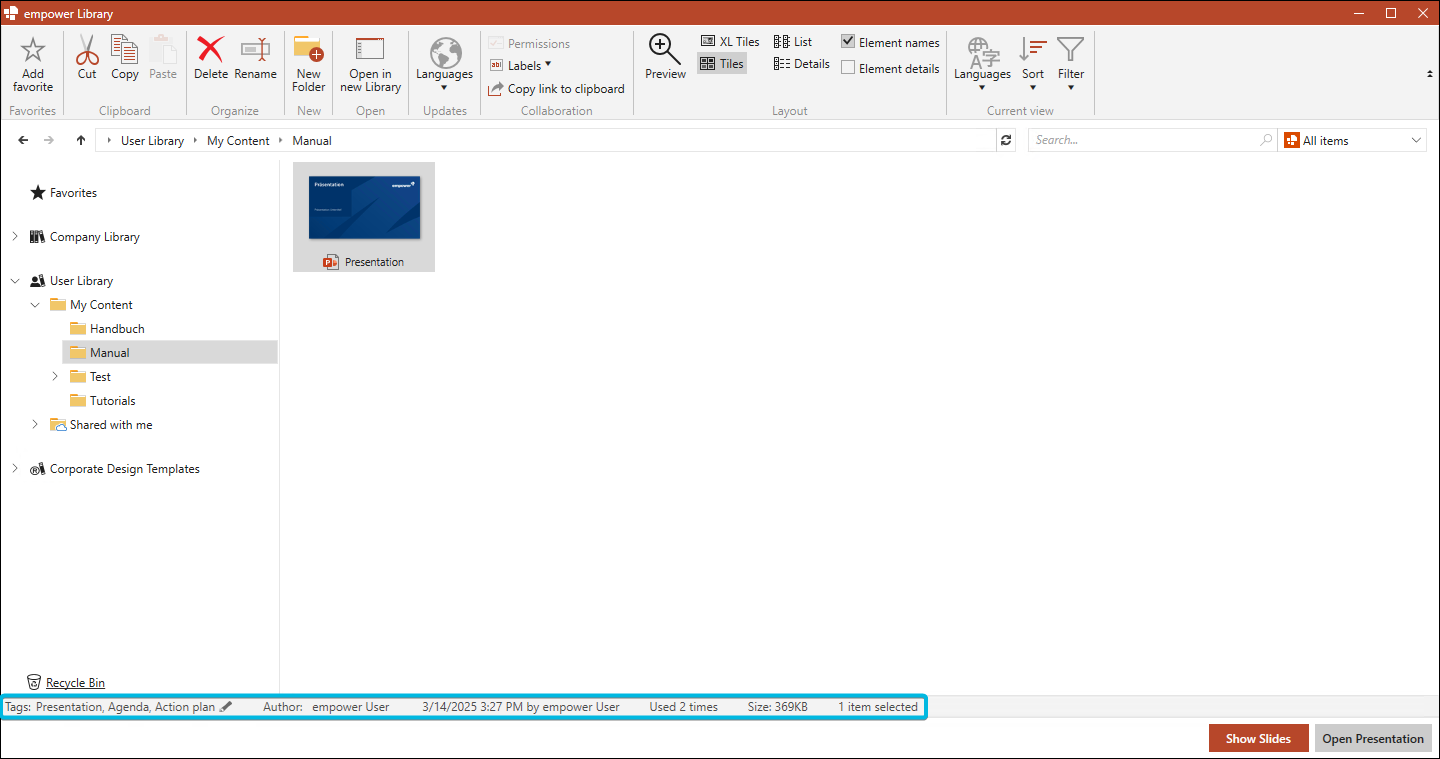Click the "Size: 369KB" status text

(777, 707)
